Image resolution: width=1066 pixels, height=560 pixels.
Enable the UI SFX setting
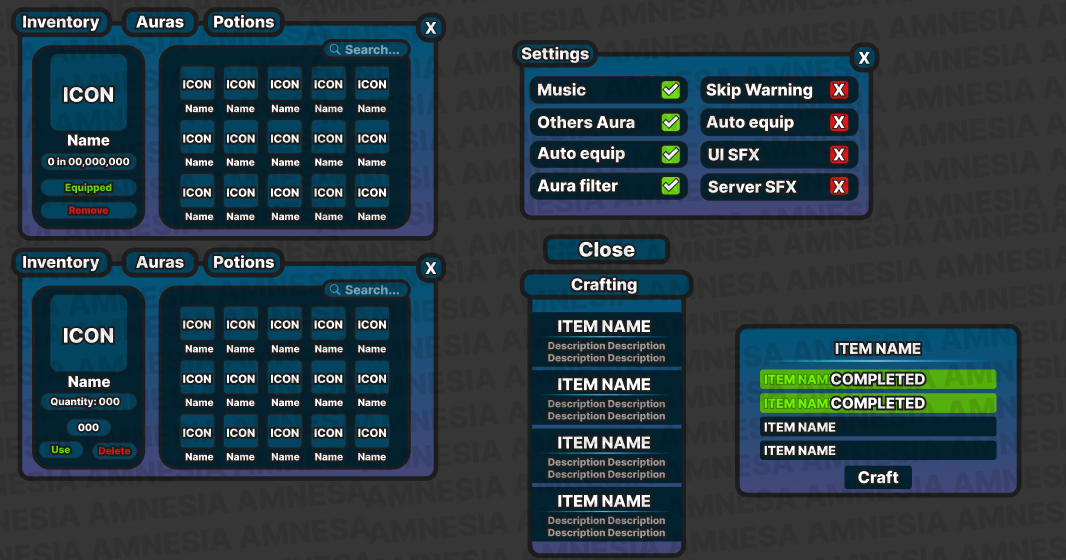tap(839, 154)
